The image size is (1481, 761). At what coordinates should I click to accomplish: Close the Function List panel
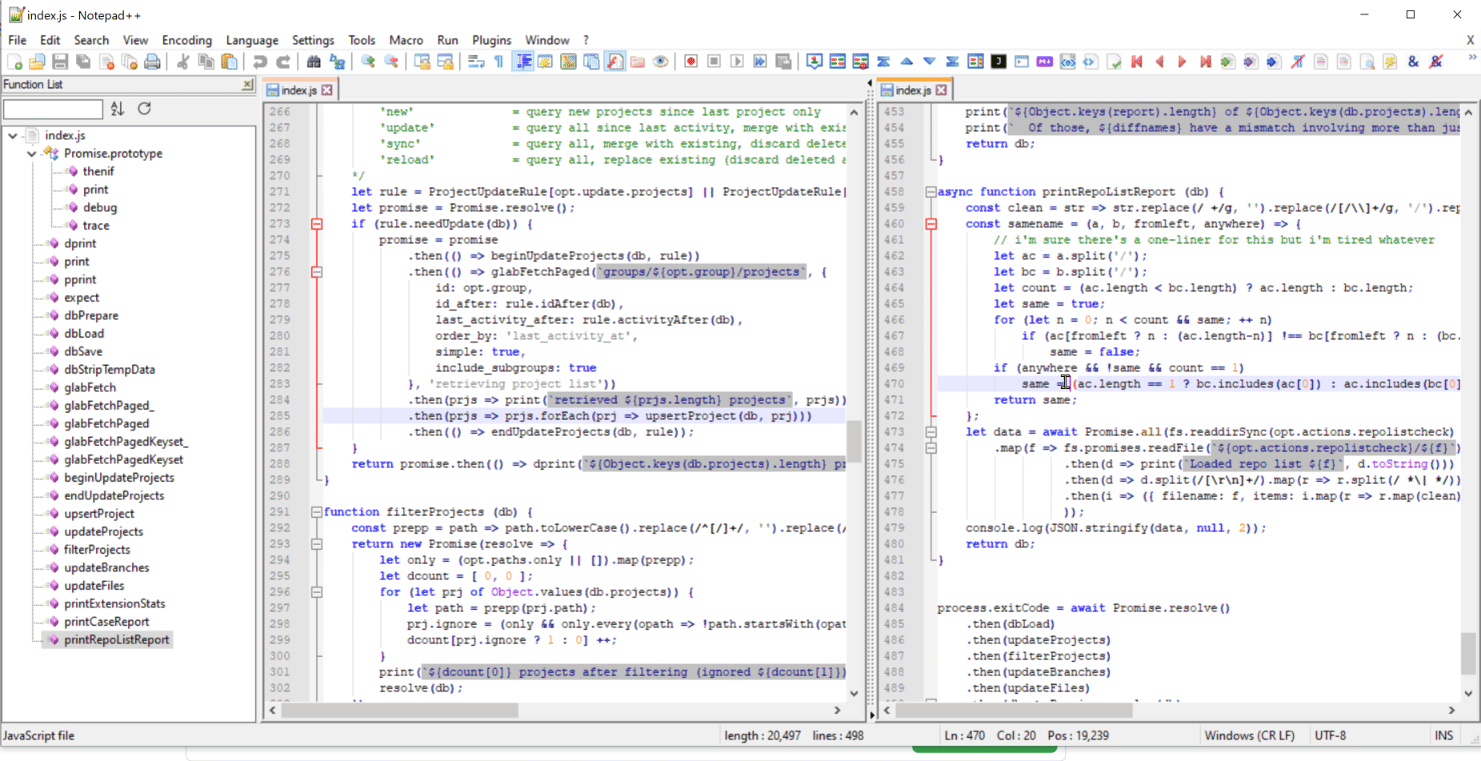(x=248, y=85)
